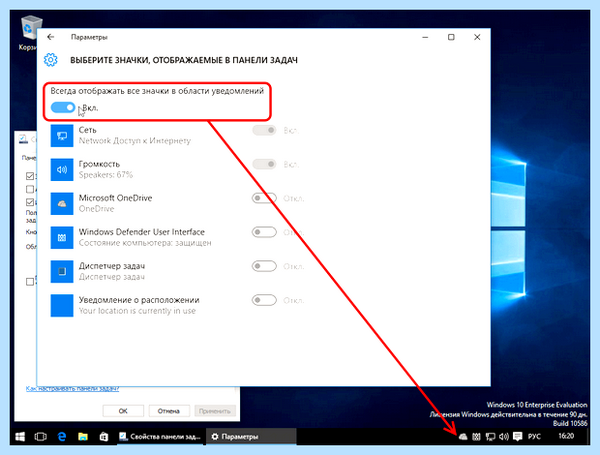
Task: Switch to 'Свойства панели зад...' taskbar button
Action: [161, 437]
